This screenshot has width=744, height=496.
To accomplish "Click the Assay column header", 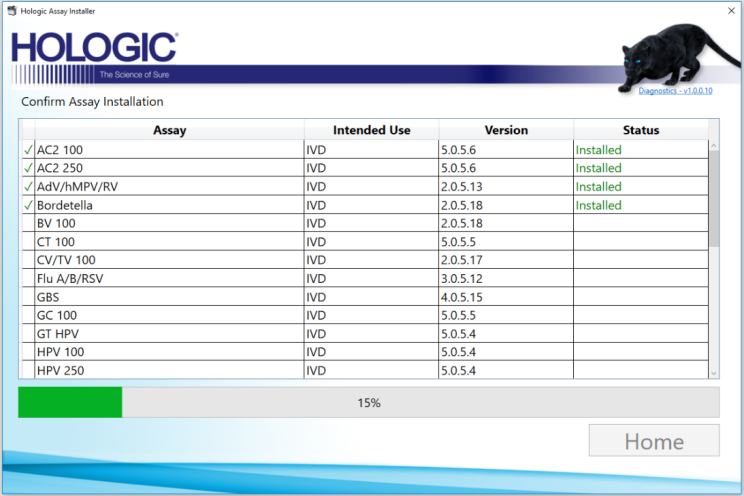I will [x=169, y=130].
